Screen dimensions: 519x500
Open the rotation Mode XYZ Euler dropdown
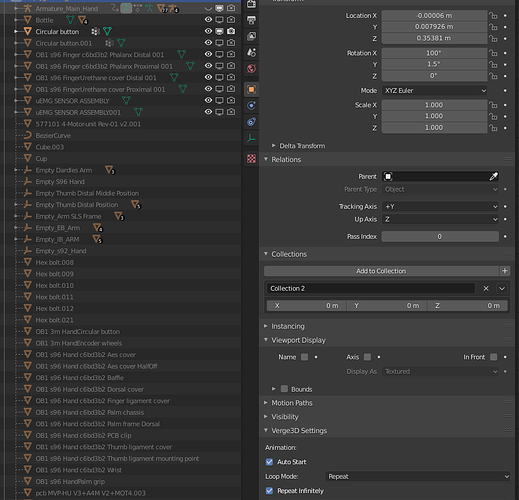(x=435, y=90)
